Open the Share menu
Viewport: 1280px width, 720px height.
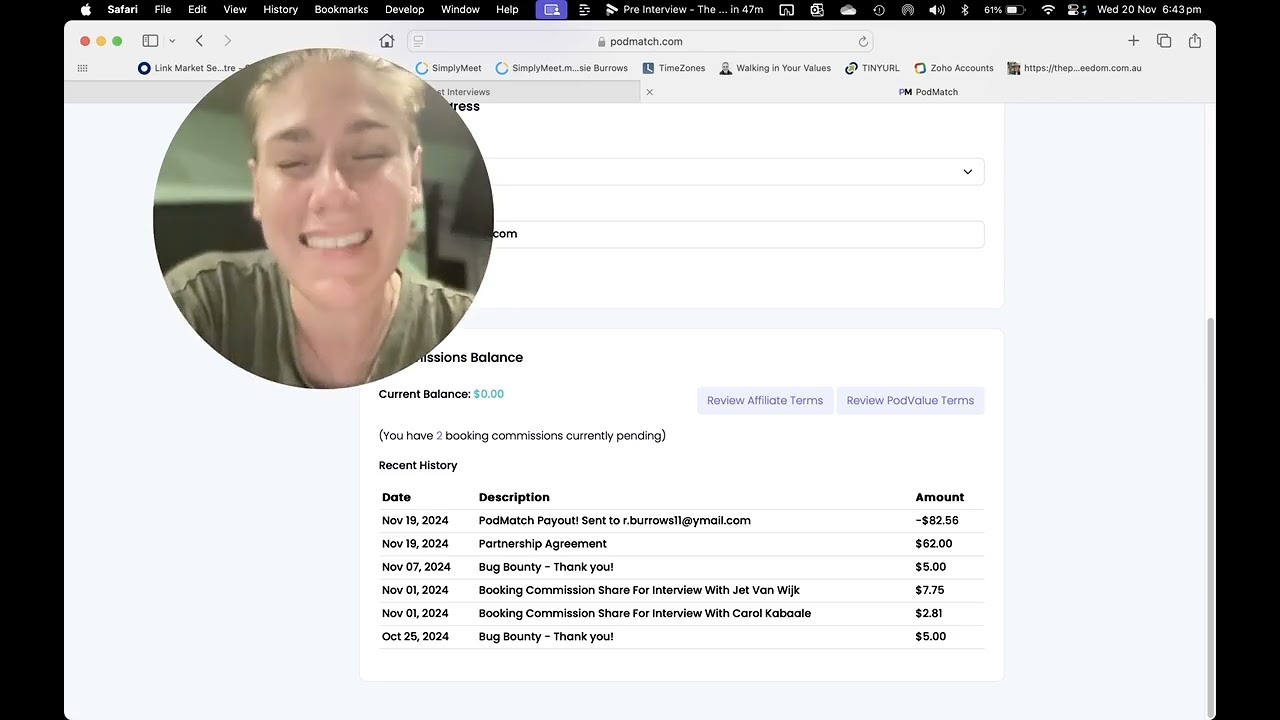1195,41
